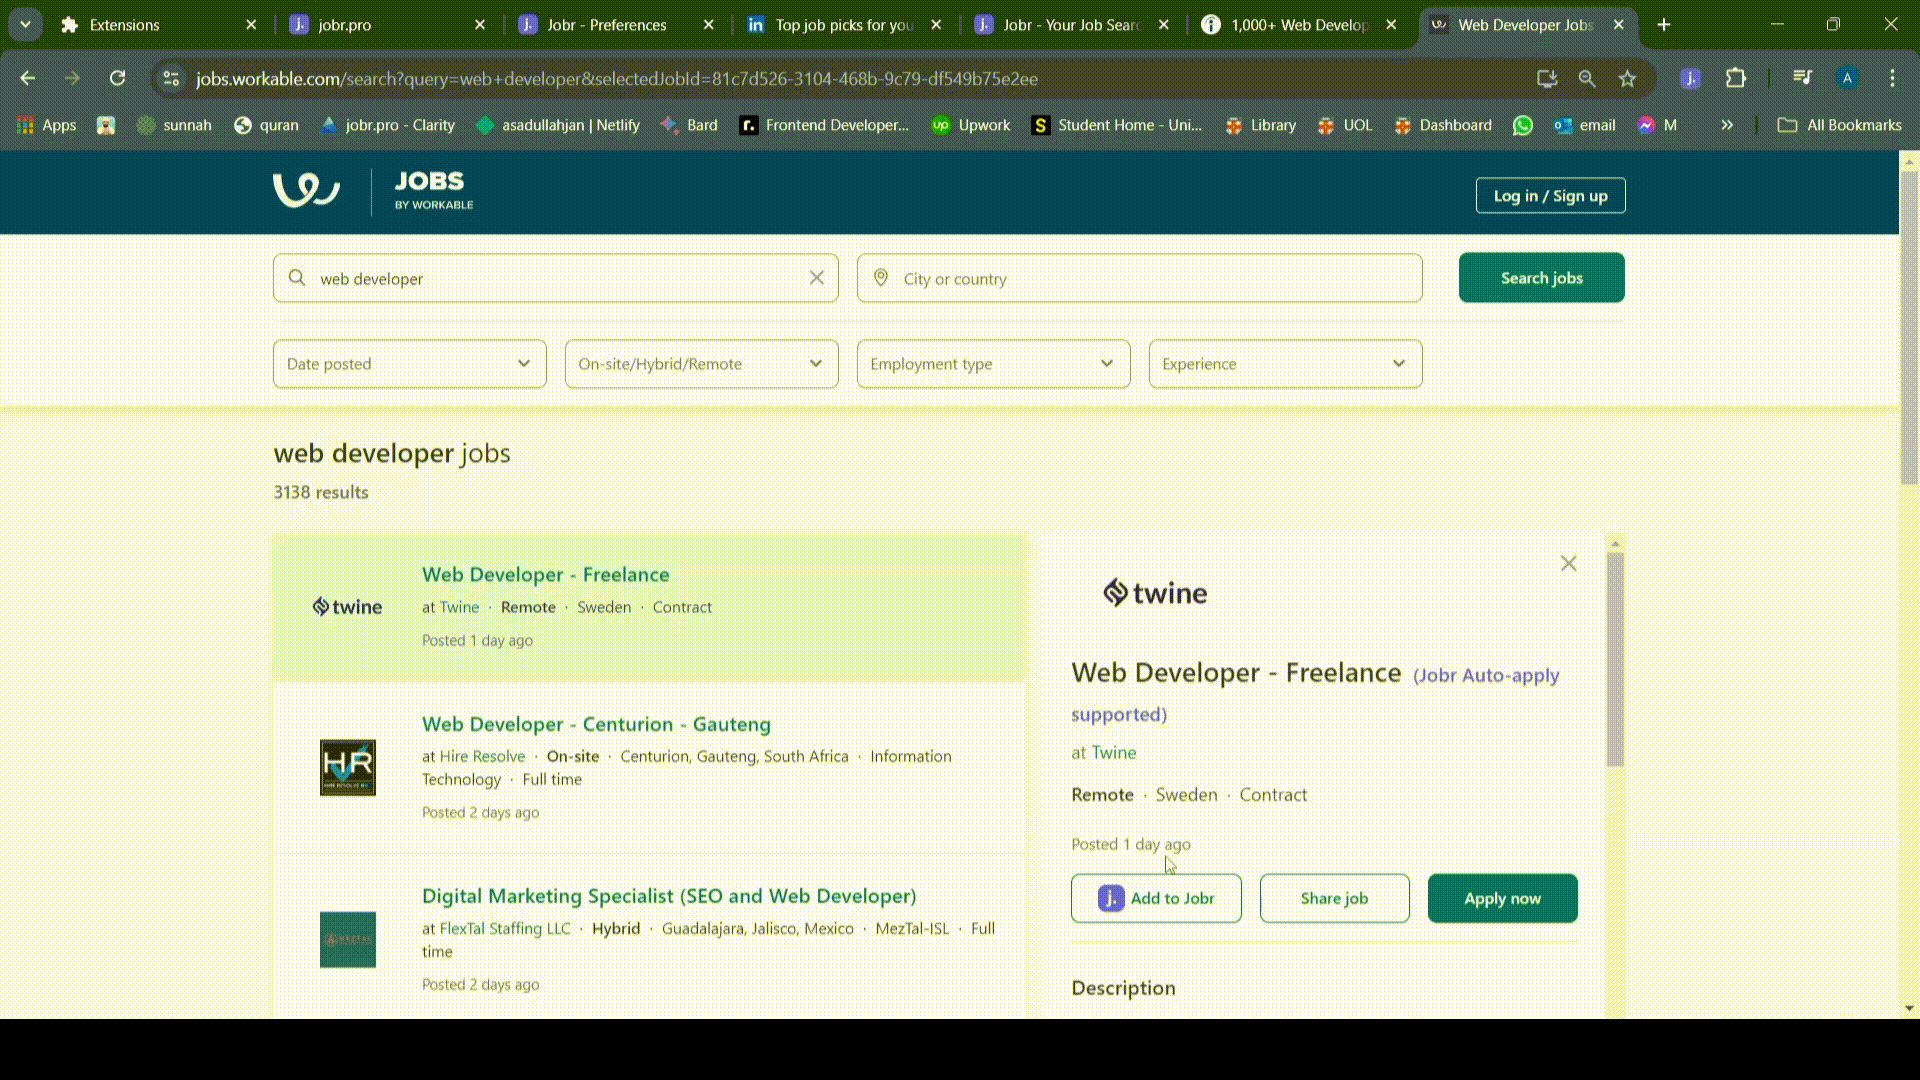Close the Top job picks LinkedIn tab
Viewport: 1920px width, 1080px height.
point(936,25)
